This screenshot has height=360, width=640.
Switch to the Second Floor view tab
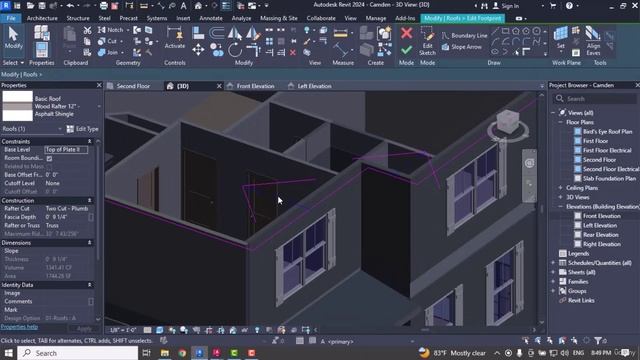tap(133, 86)
